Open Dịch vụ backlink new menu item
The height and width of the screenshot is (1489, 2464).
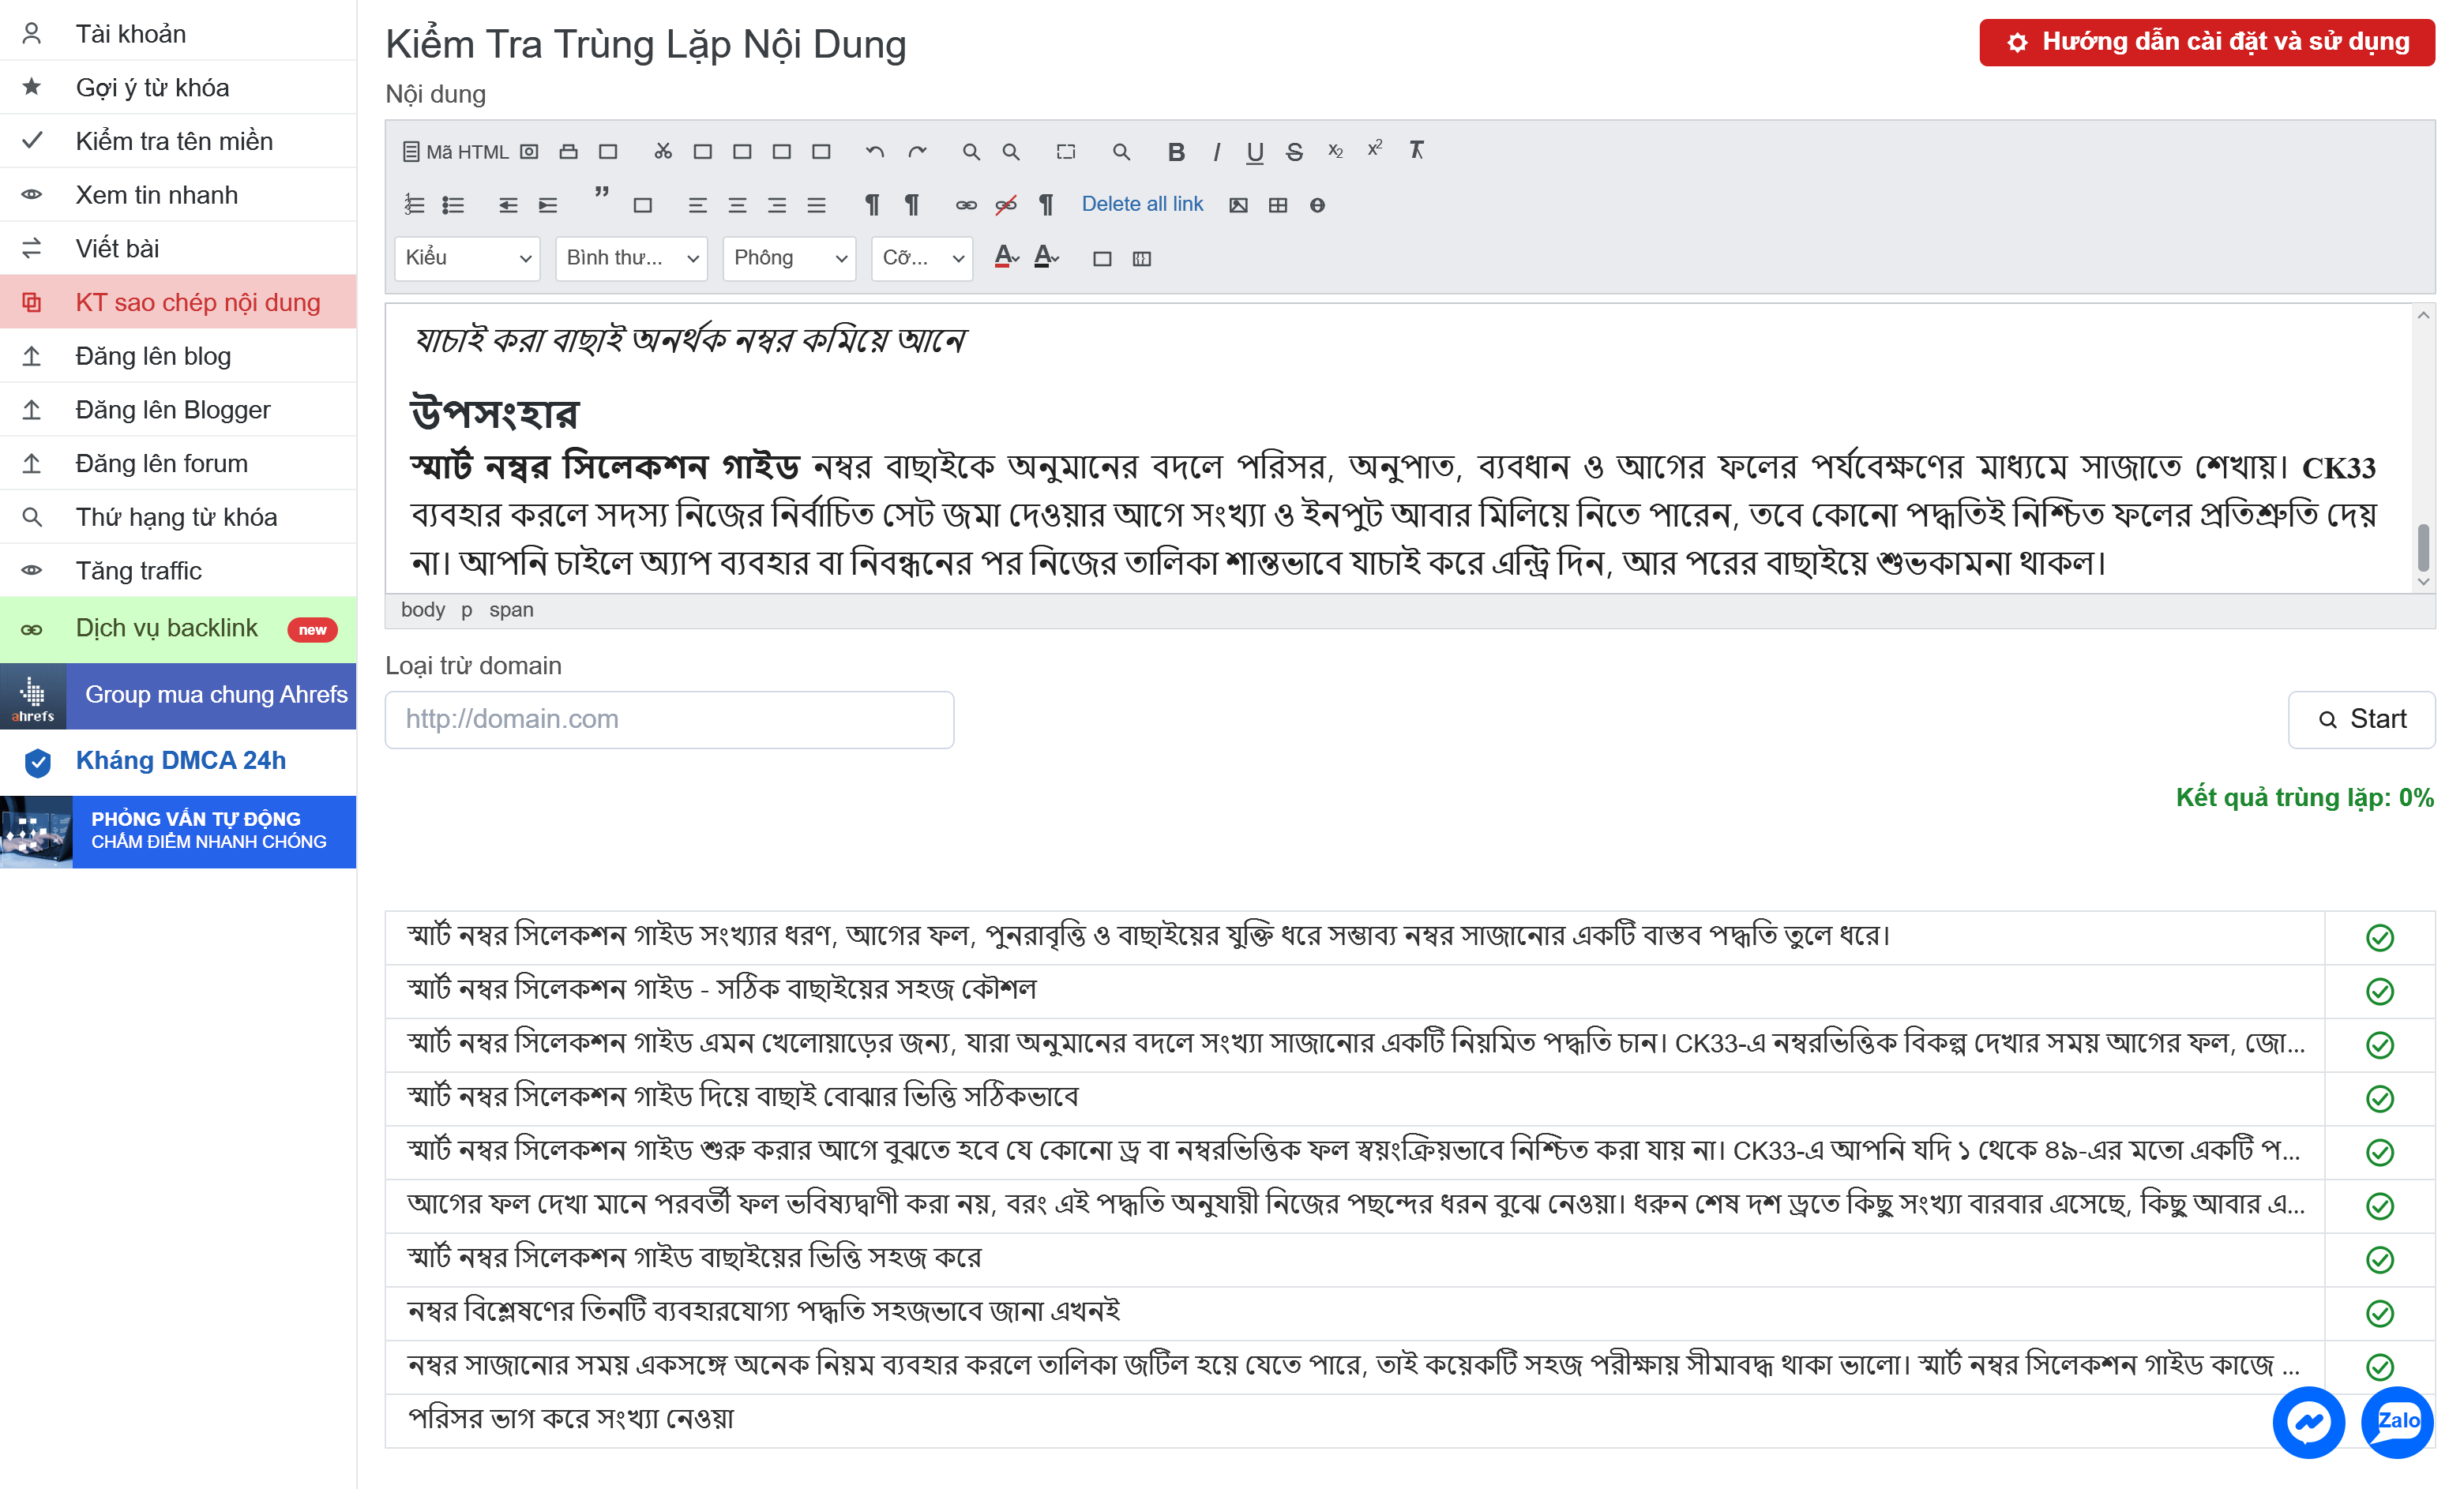[178, 629]
